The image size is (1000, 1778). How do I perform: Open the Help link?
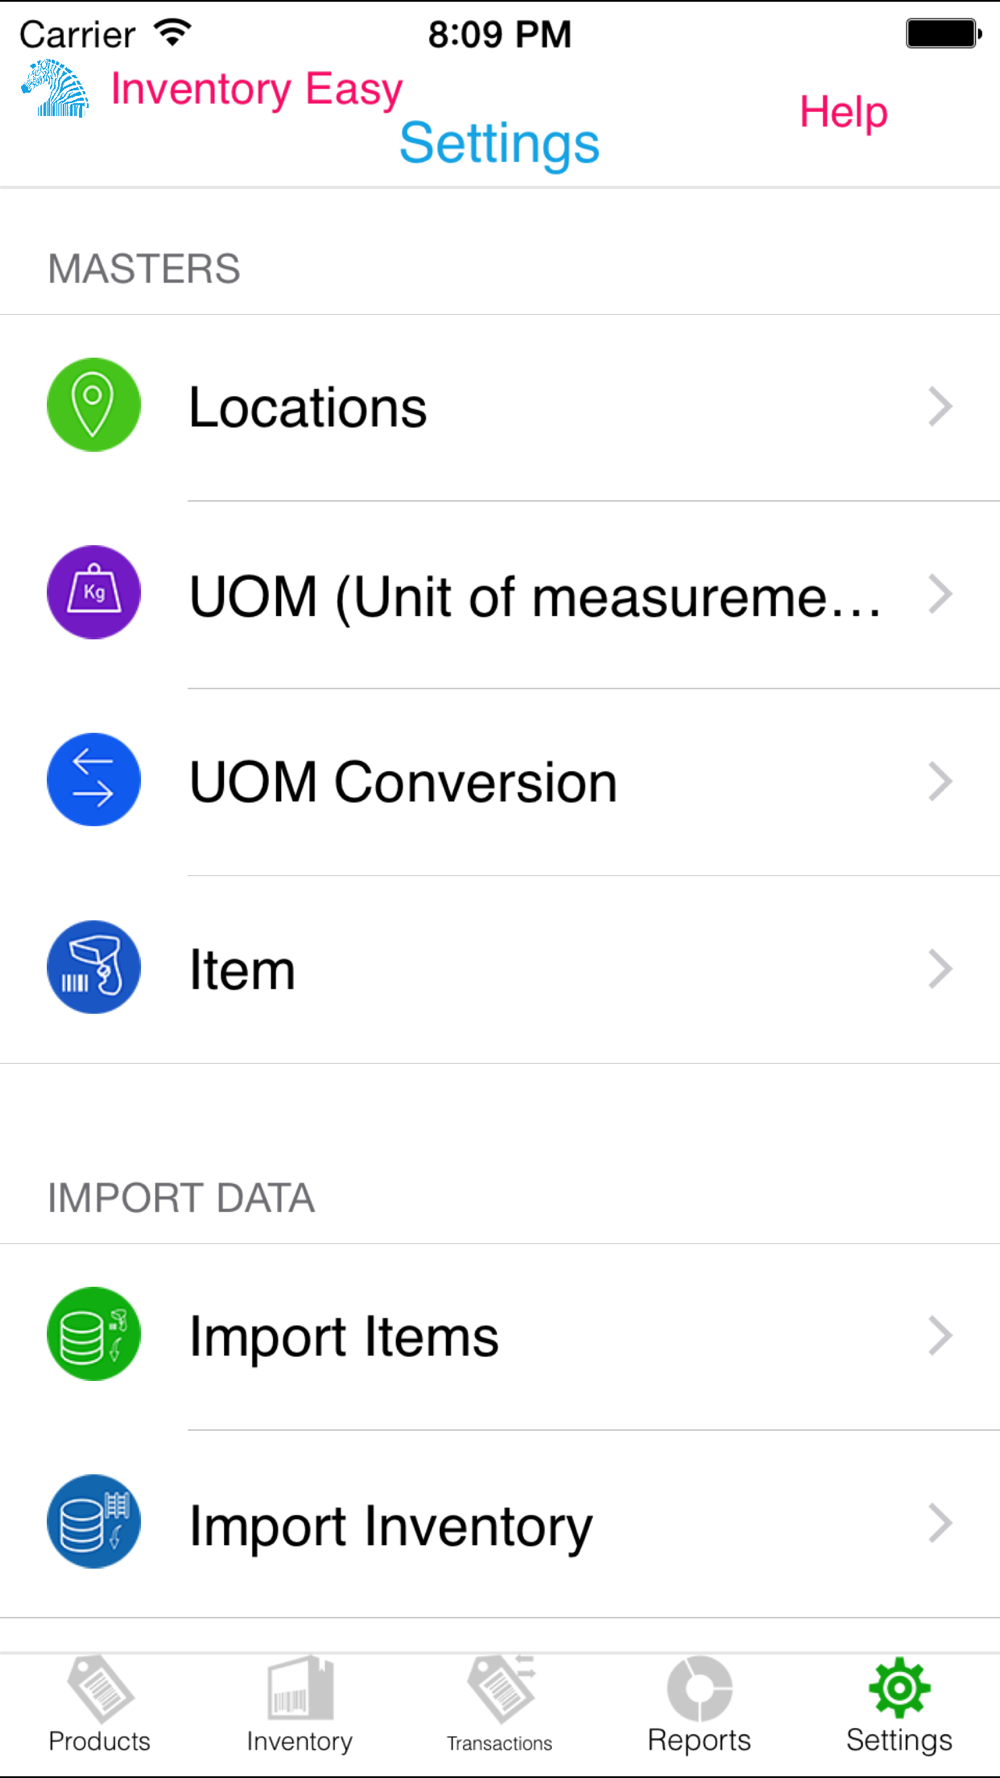[843, 112]
